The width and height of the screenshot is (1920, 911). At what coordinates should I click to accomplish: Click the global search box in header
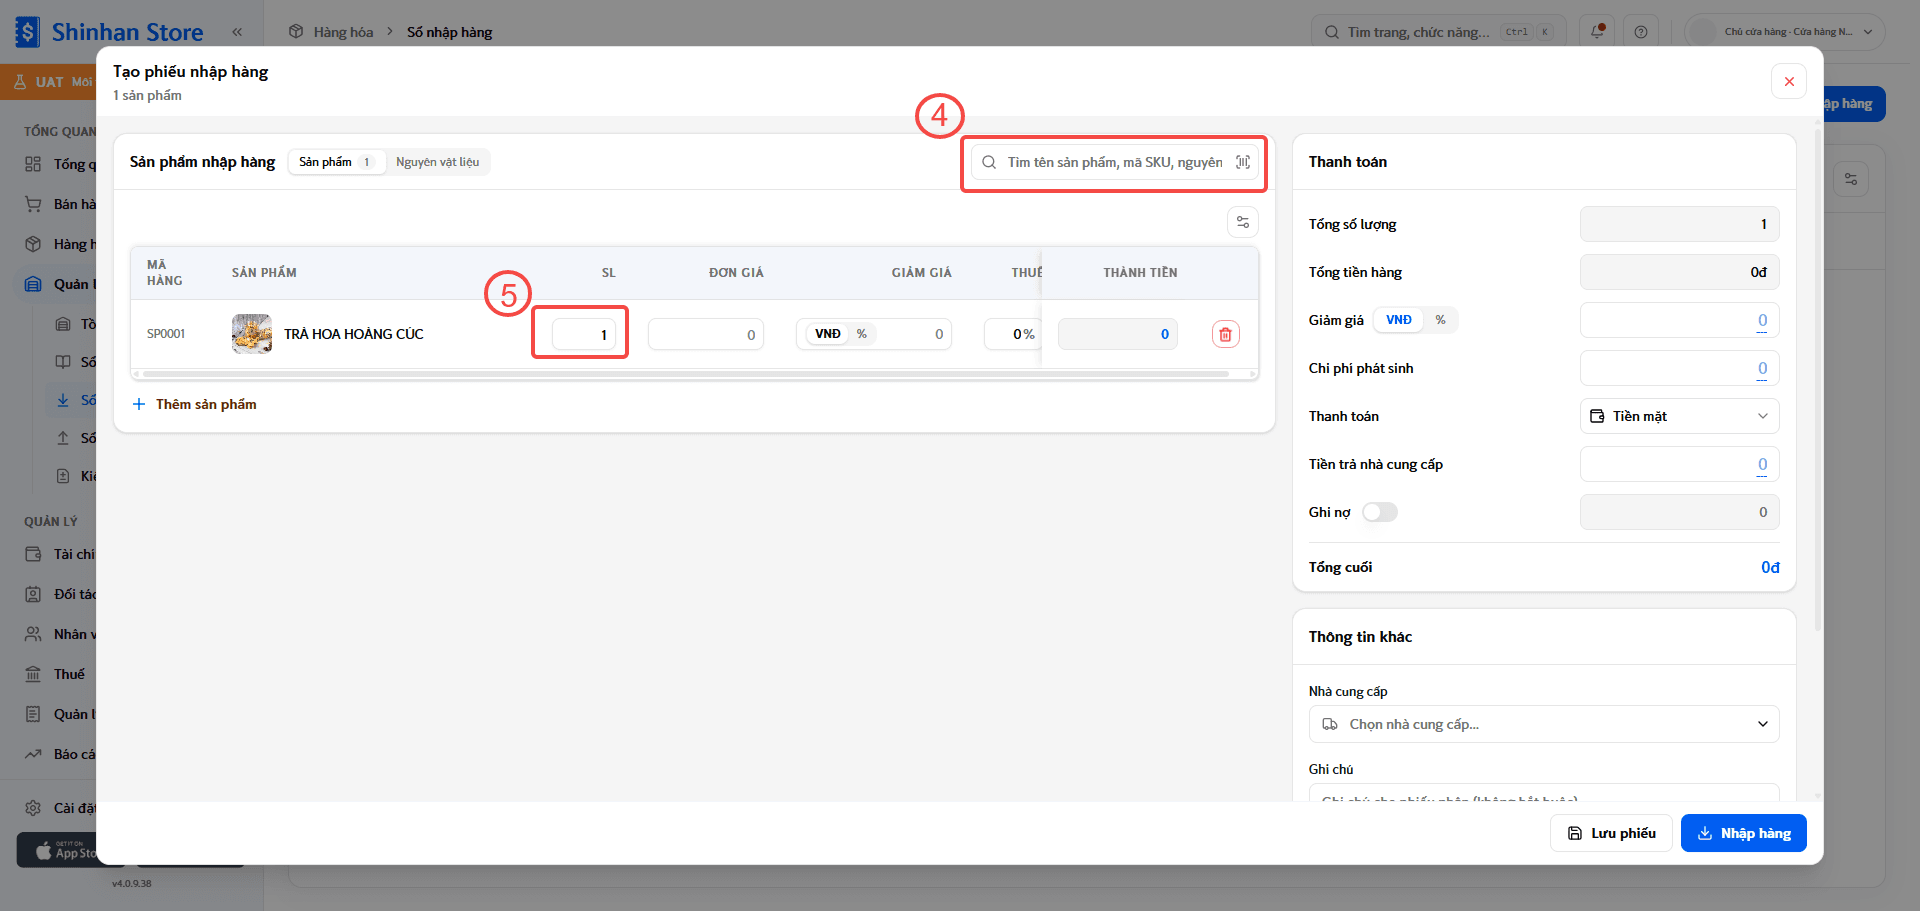[x=1438, y=32]
